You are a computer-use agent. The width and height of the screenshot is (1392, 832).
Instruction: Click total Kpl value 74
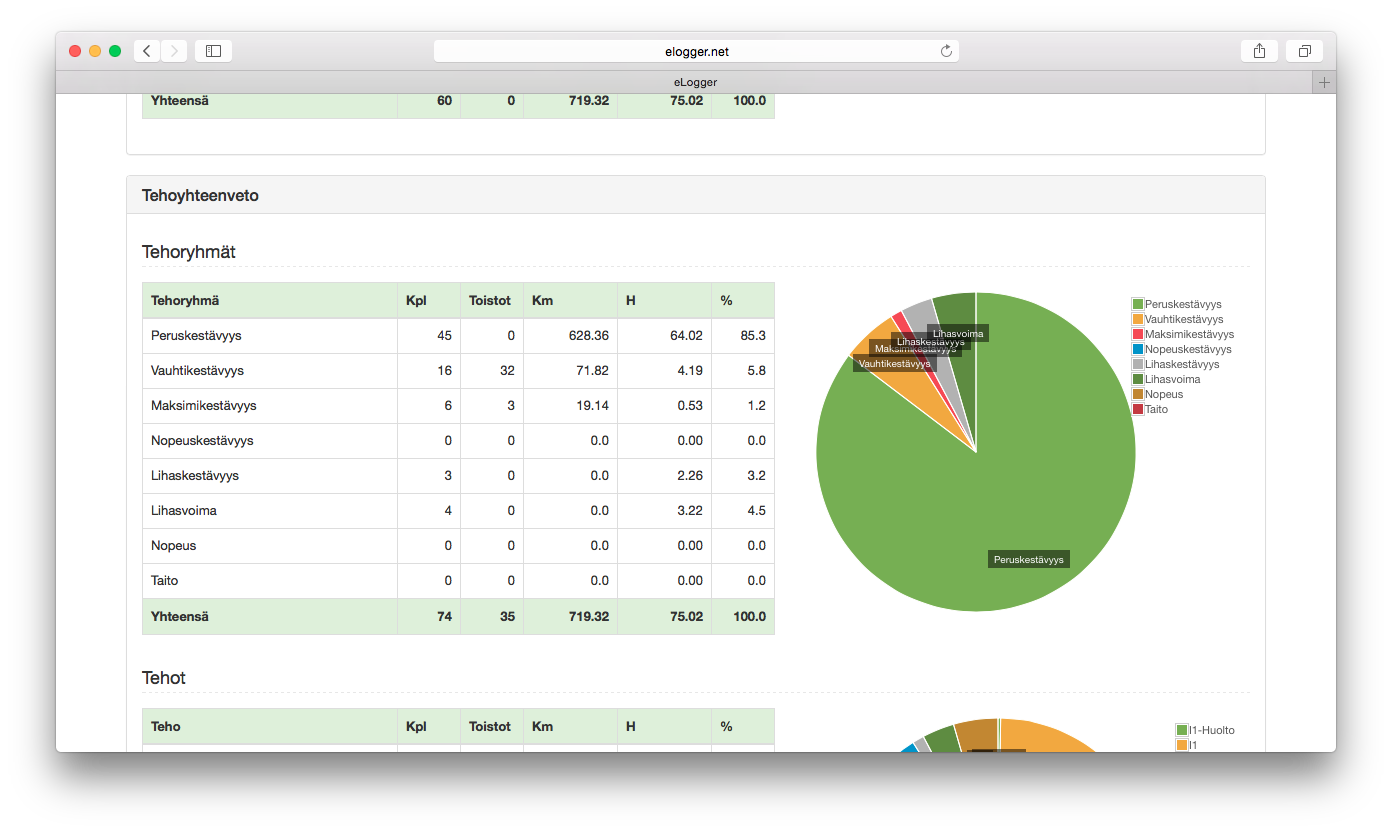point(444,616)
